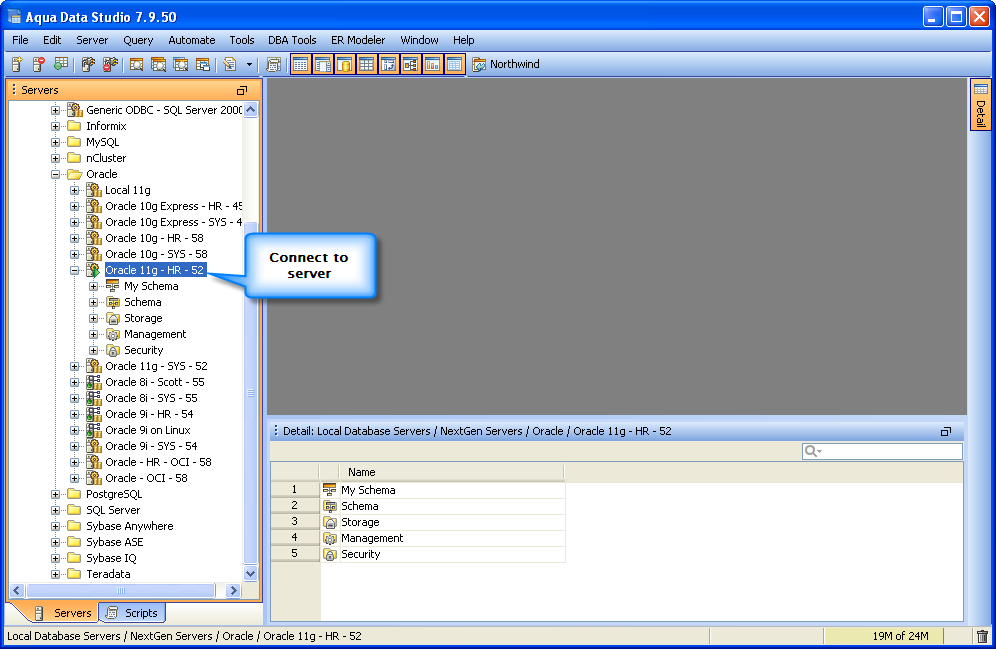Open the File menu
This screenshot has height=649, width=996.
pos(20,40)
